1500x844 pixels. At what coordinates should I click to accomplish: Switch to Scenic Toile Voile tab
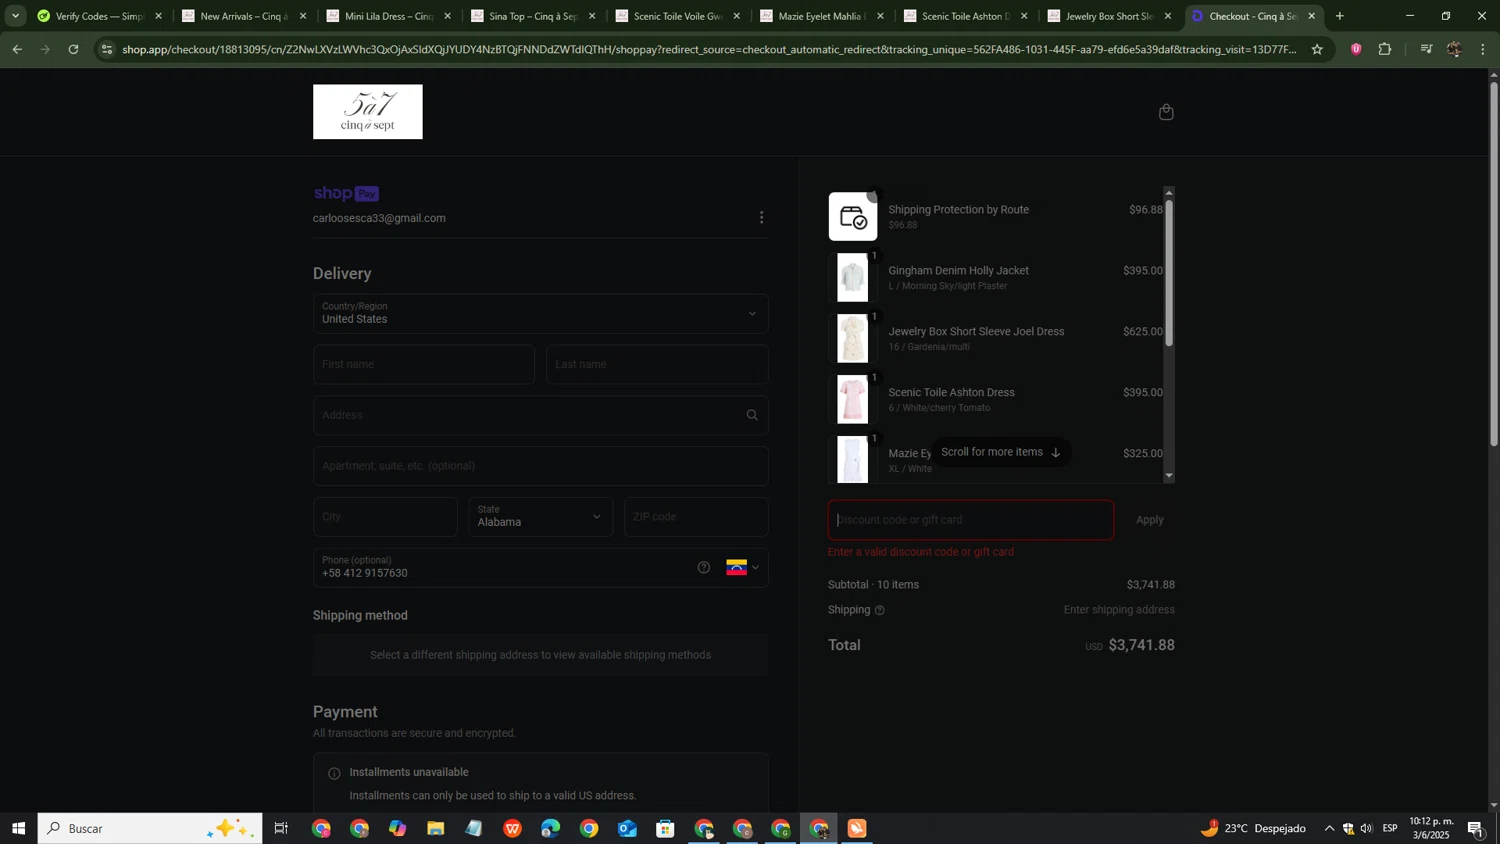(677, 16)
